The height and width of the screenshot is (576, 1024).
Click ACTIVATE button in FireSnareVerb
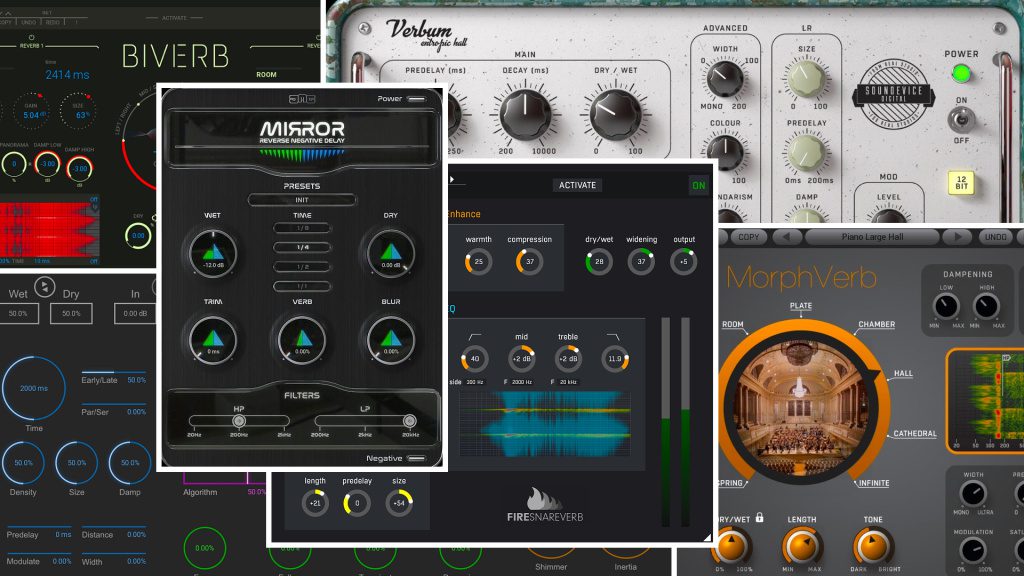[577, 185]
